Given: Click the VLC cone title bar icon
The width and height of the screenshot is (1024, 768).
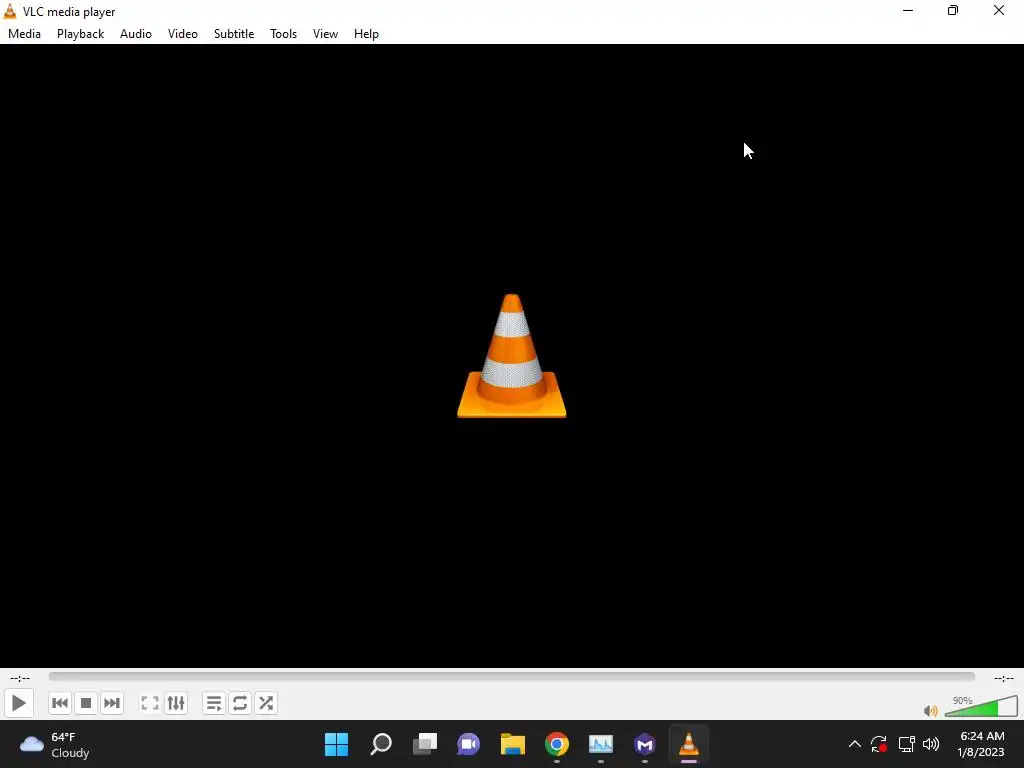Looking at the screenshot, I should pos(10,11).
